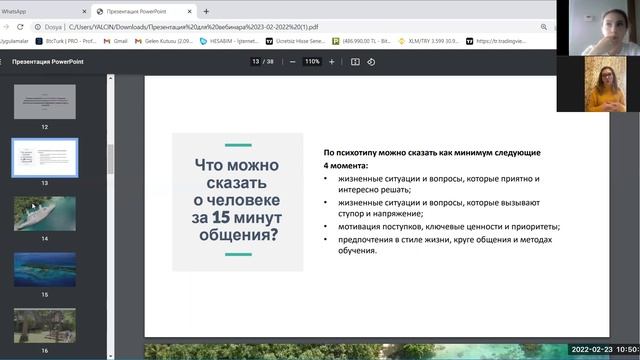Select the Презентация PowerPoint browser tab
The width and height of the screenshot is (640, 360).
pyautogui.click(x=144, y=11)
